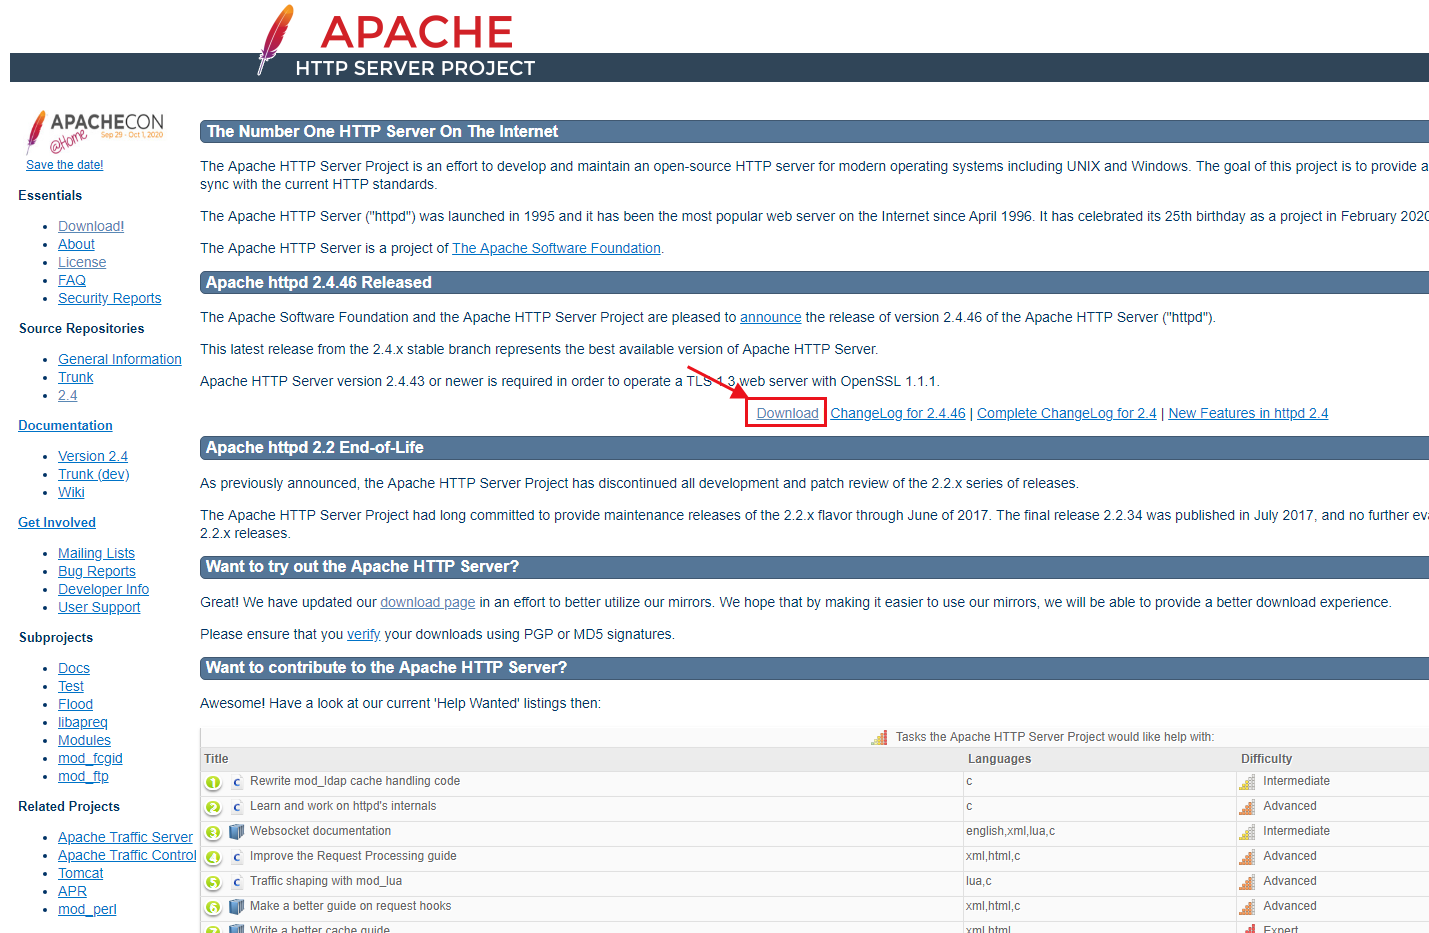Open General Information under Source Repositories
Screen dimensions: 1429x933
tap(120, 359)
